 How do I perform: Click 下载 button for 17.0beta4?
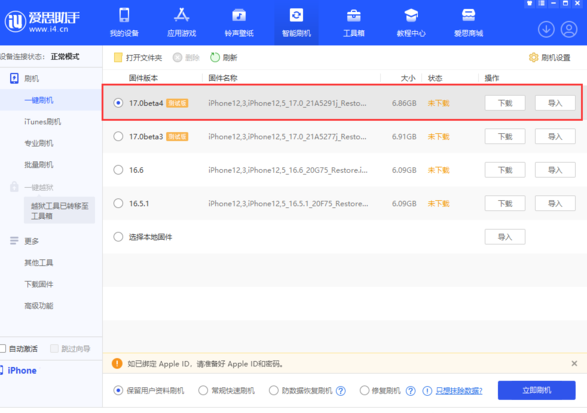pos(505,103)
